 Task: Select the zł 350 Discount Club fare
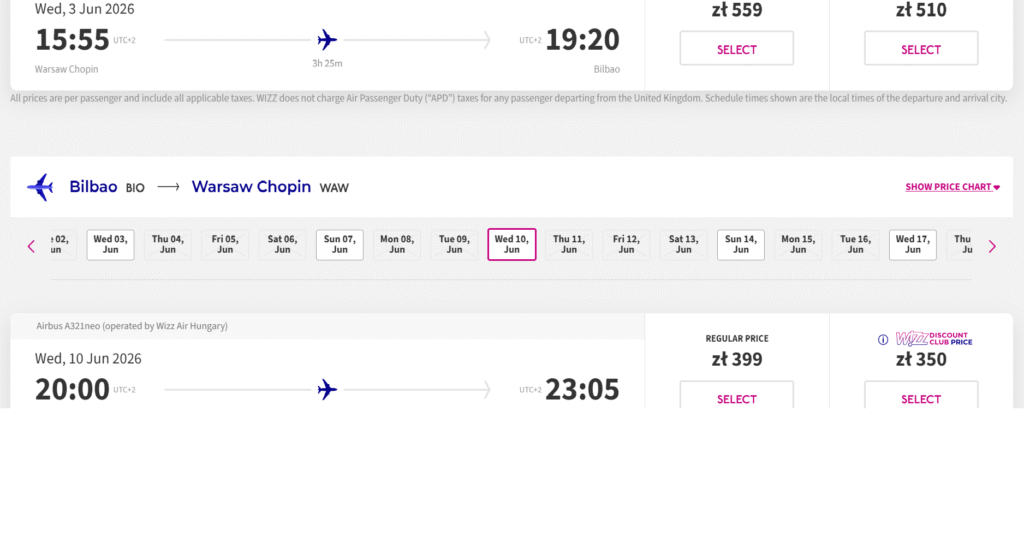(921, 398)
